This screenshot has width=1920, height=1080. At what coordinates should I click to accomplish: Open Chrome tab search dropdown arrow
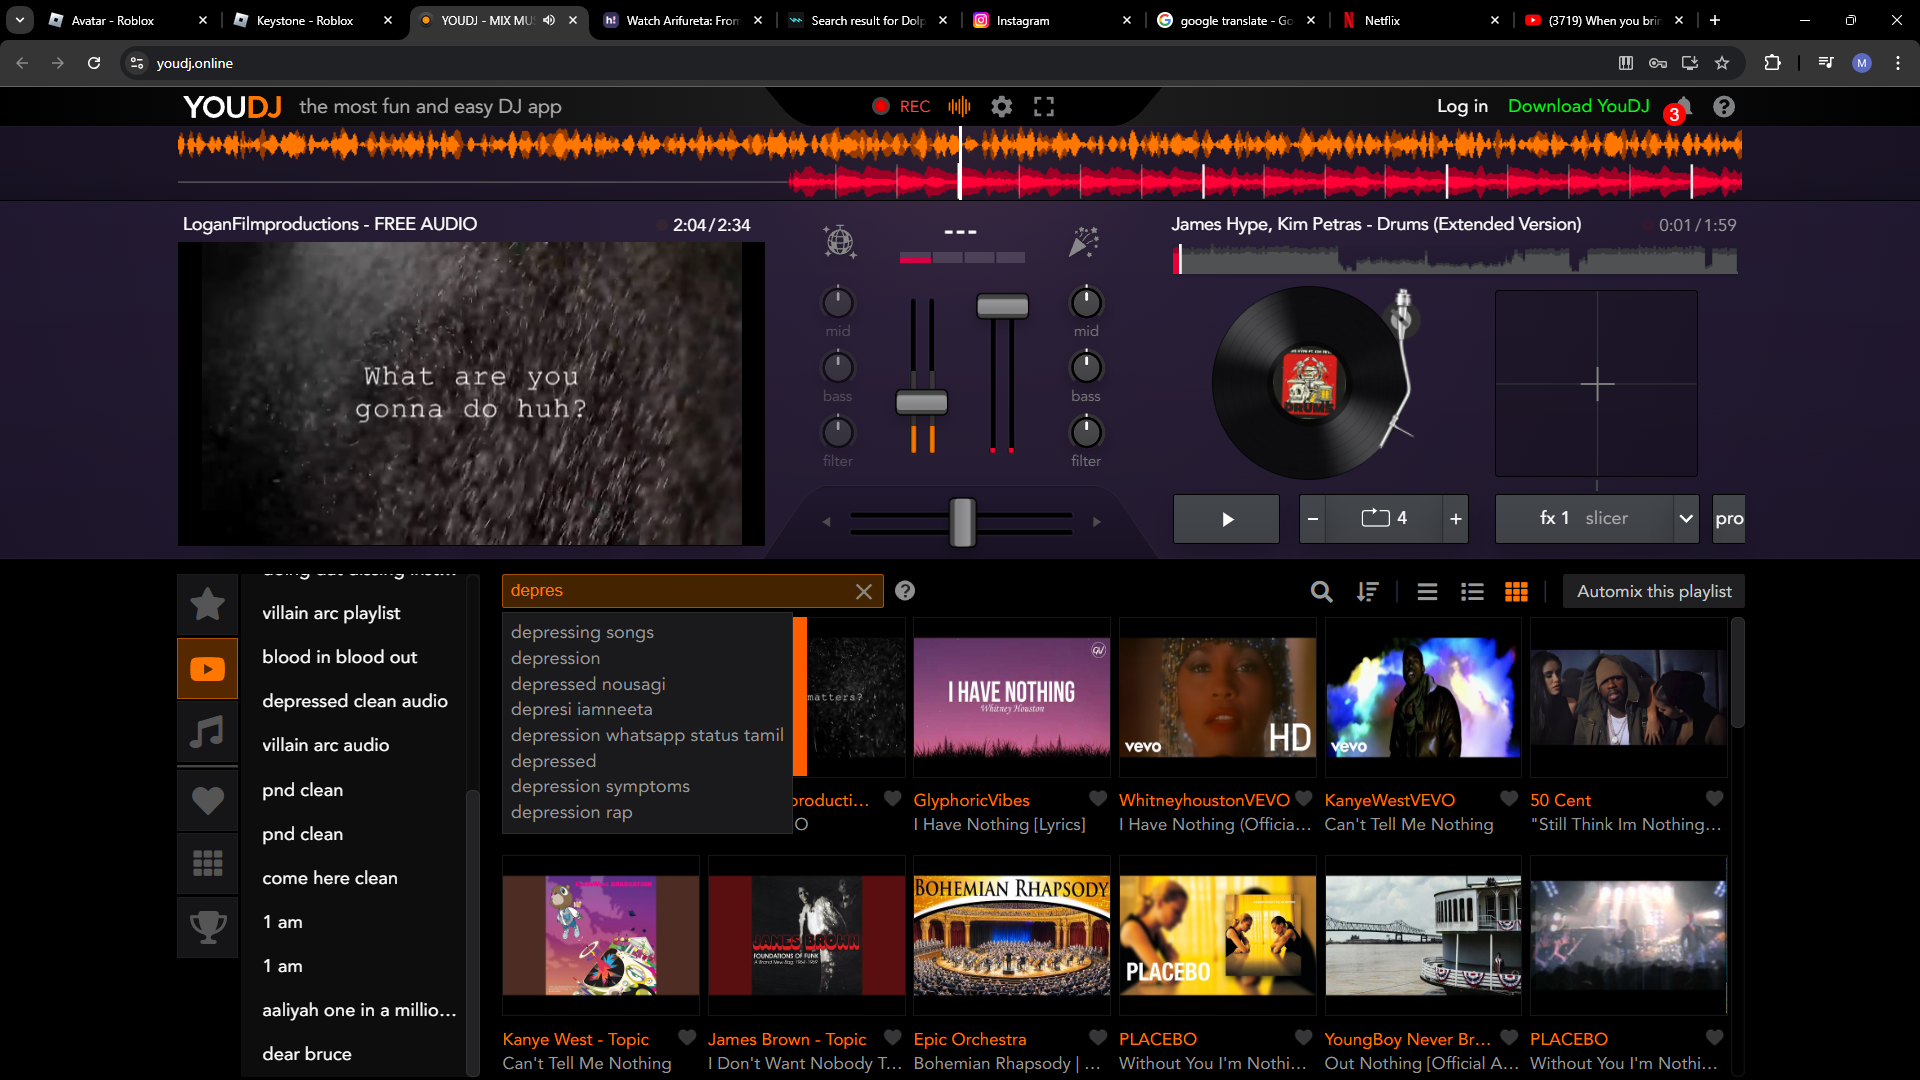coord(20,20)
